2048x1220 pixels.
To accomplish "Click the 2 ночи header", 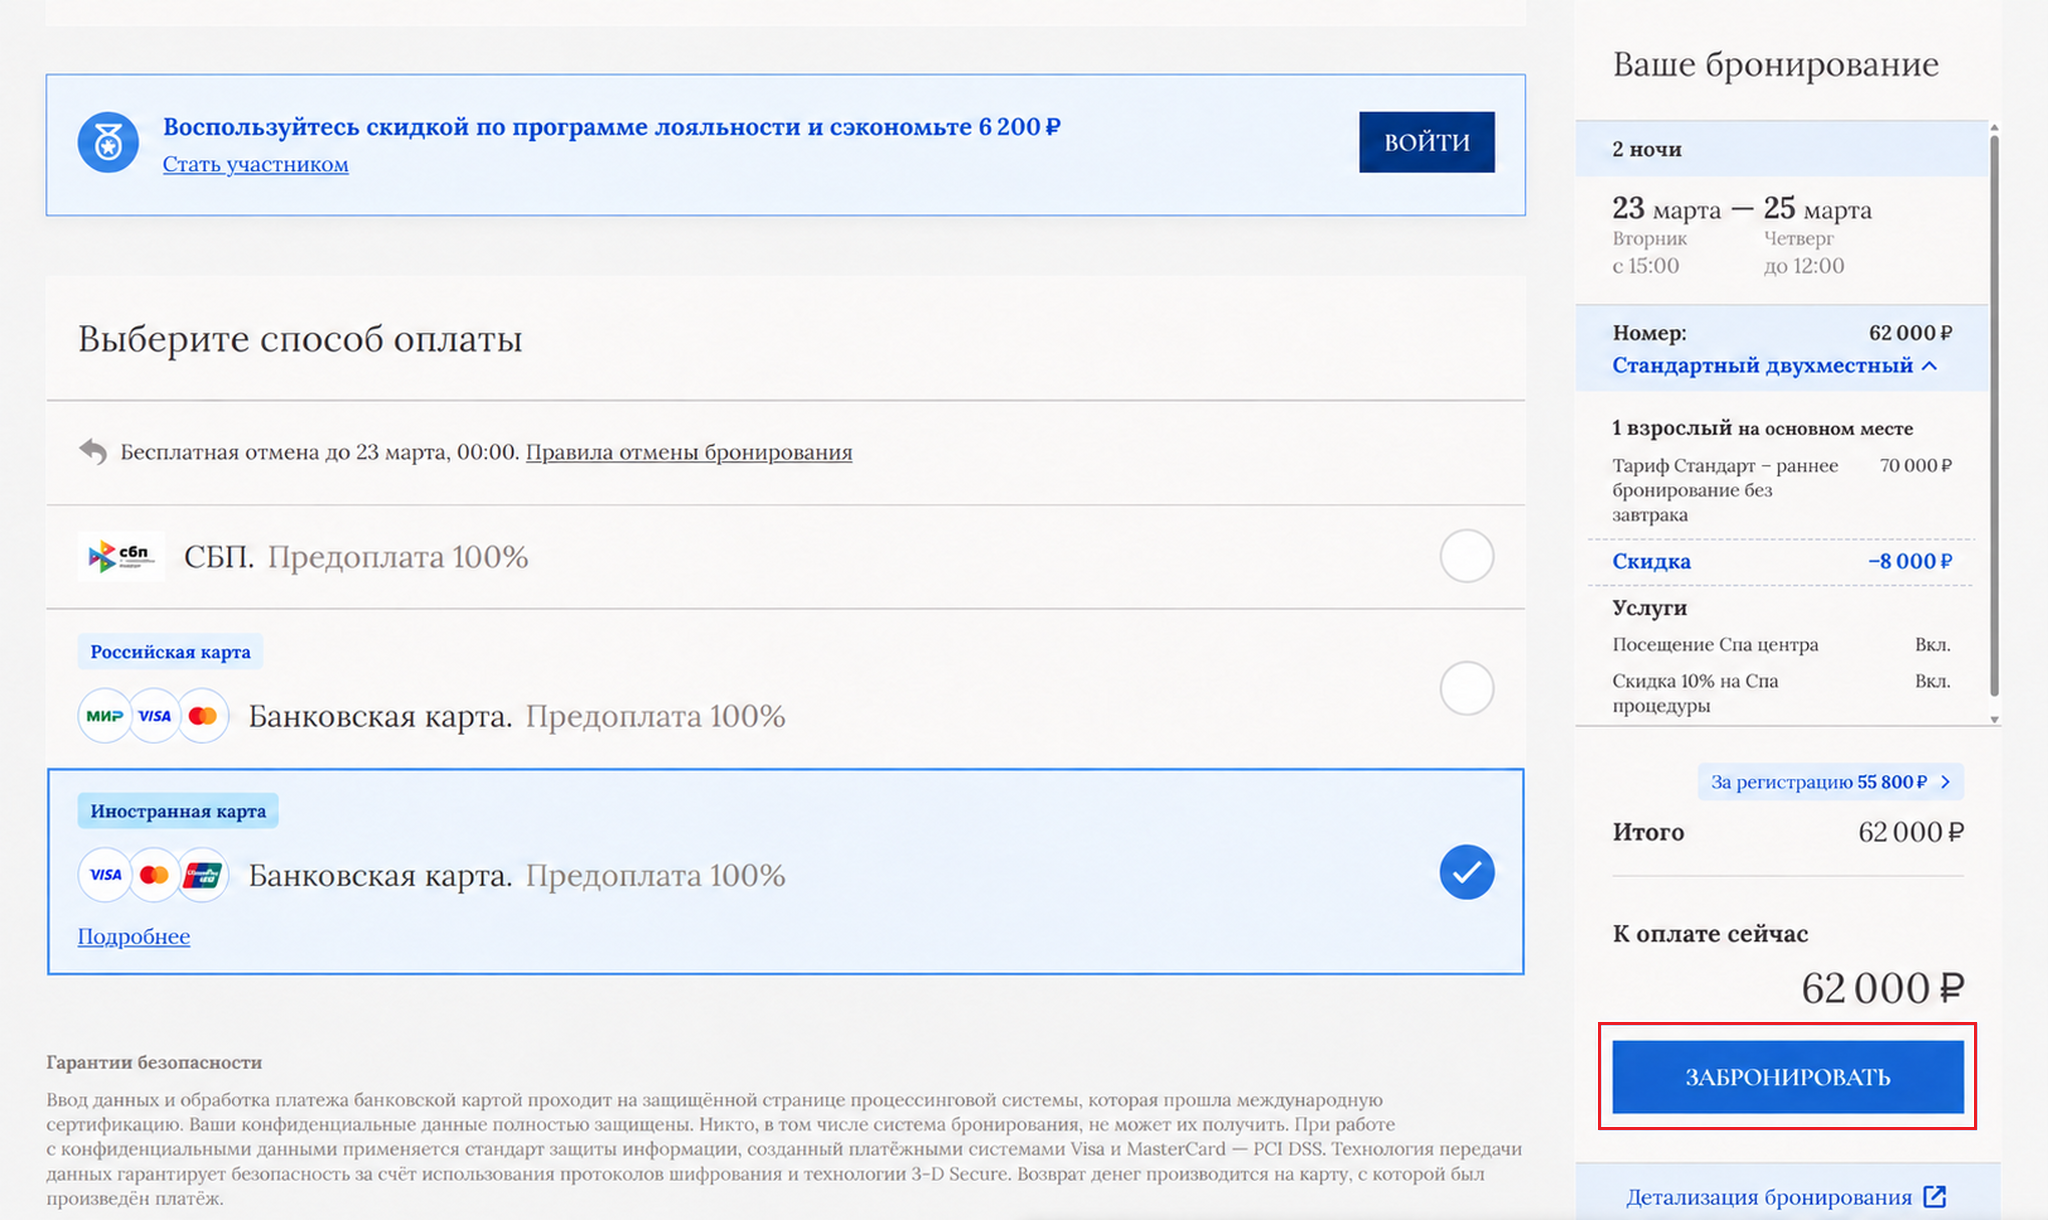I will (1782, 149).
